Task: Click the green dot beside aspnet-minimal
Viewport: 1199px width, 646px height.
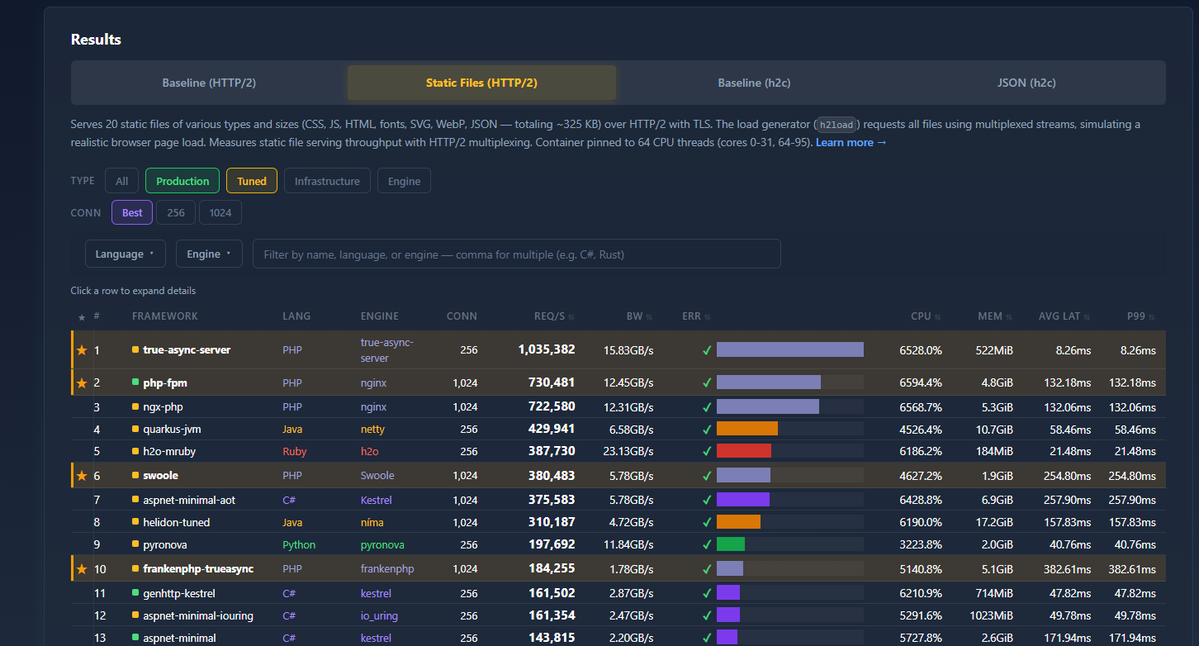Action: coord(135,637)
